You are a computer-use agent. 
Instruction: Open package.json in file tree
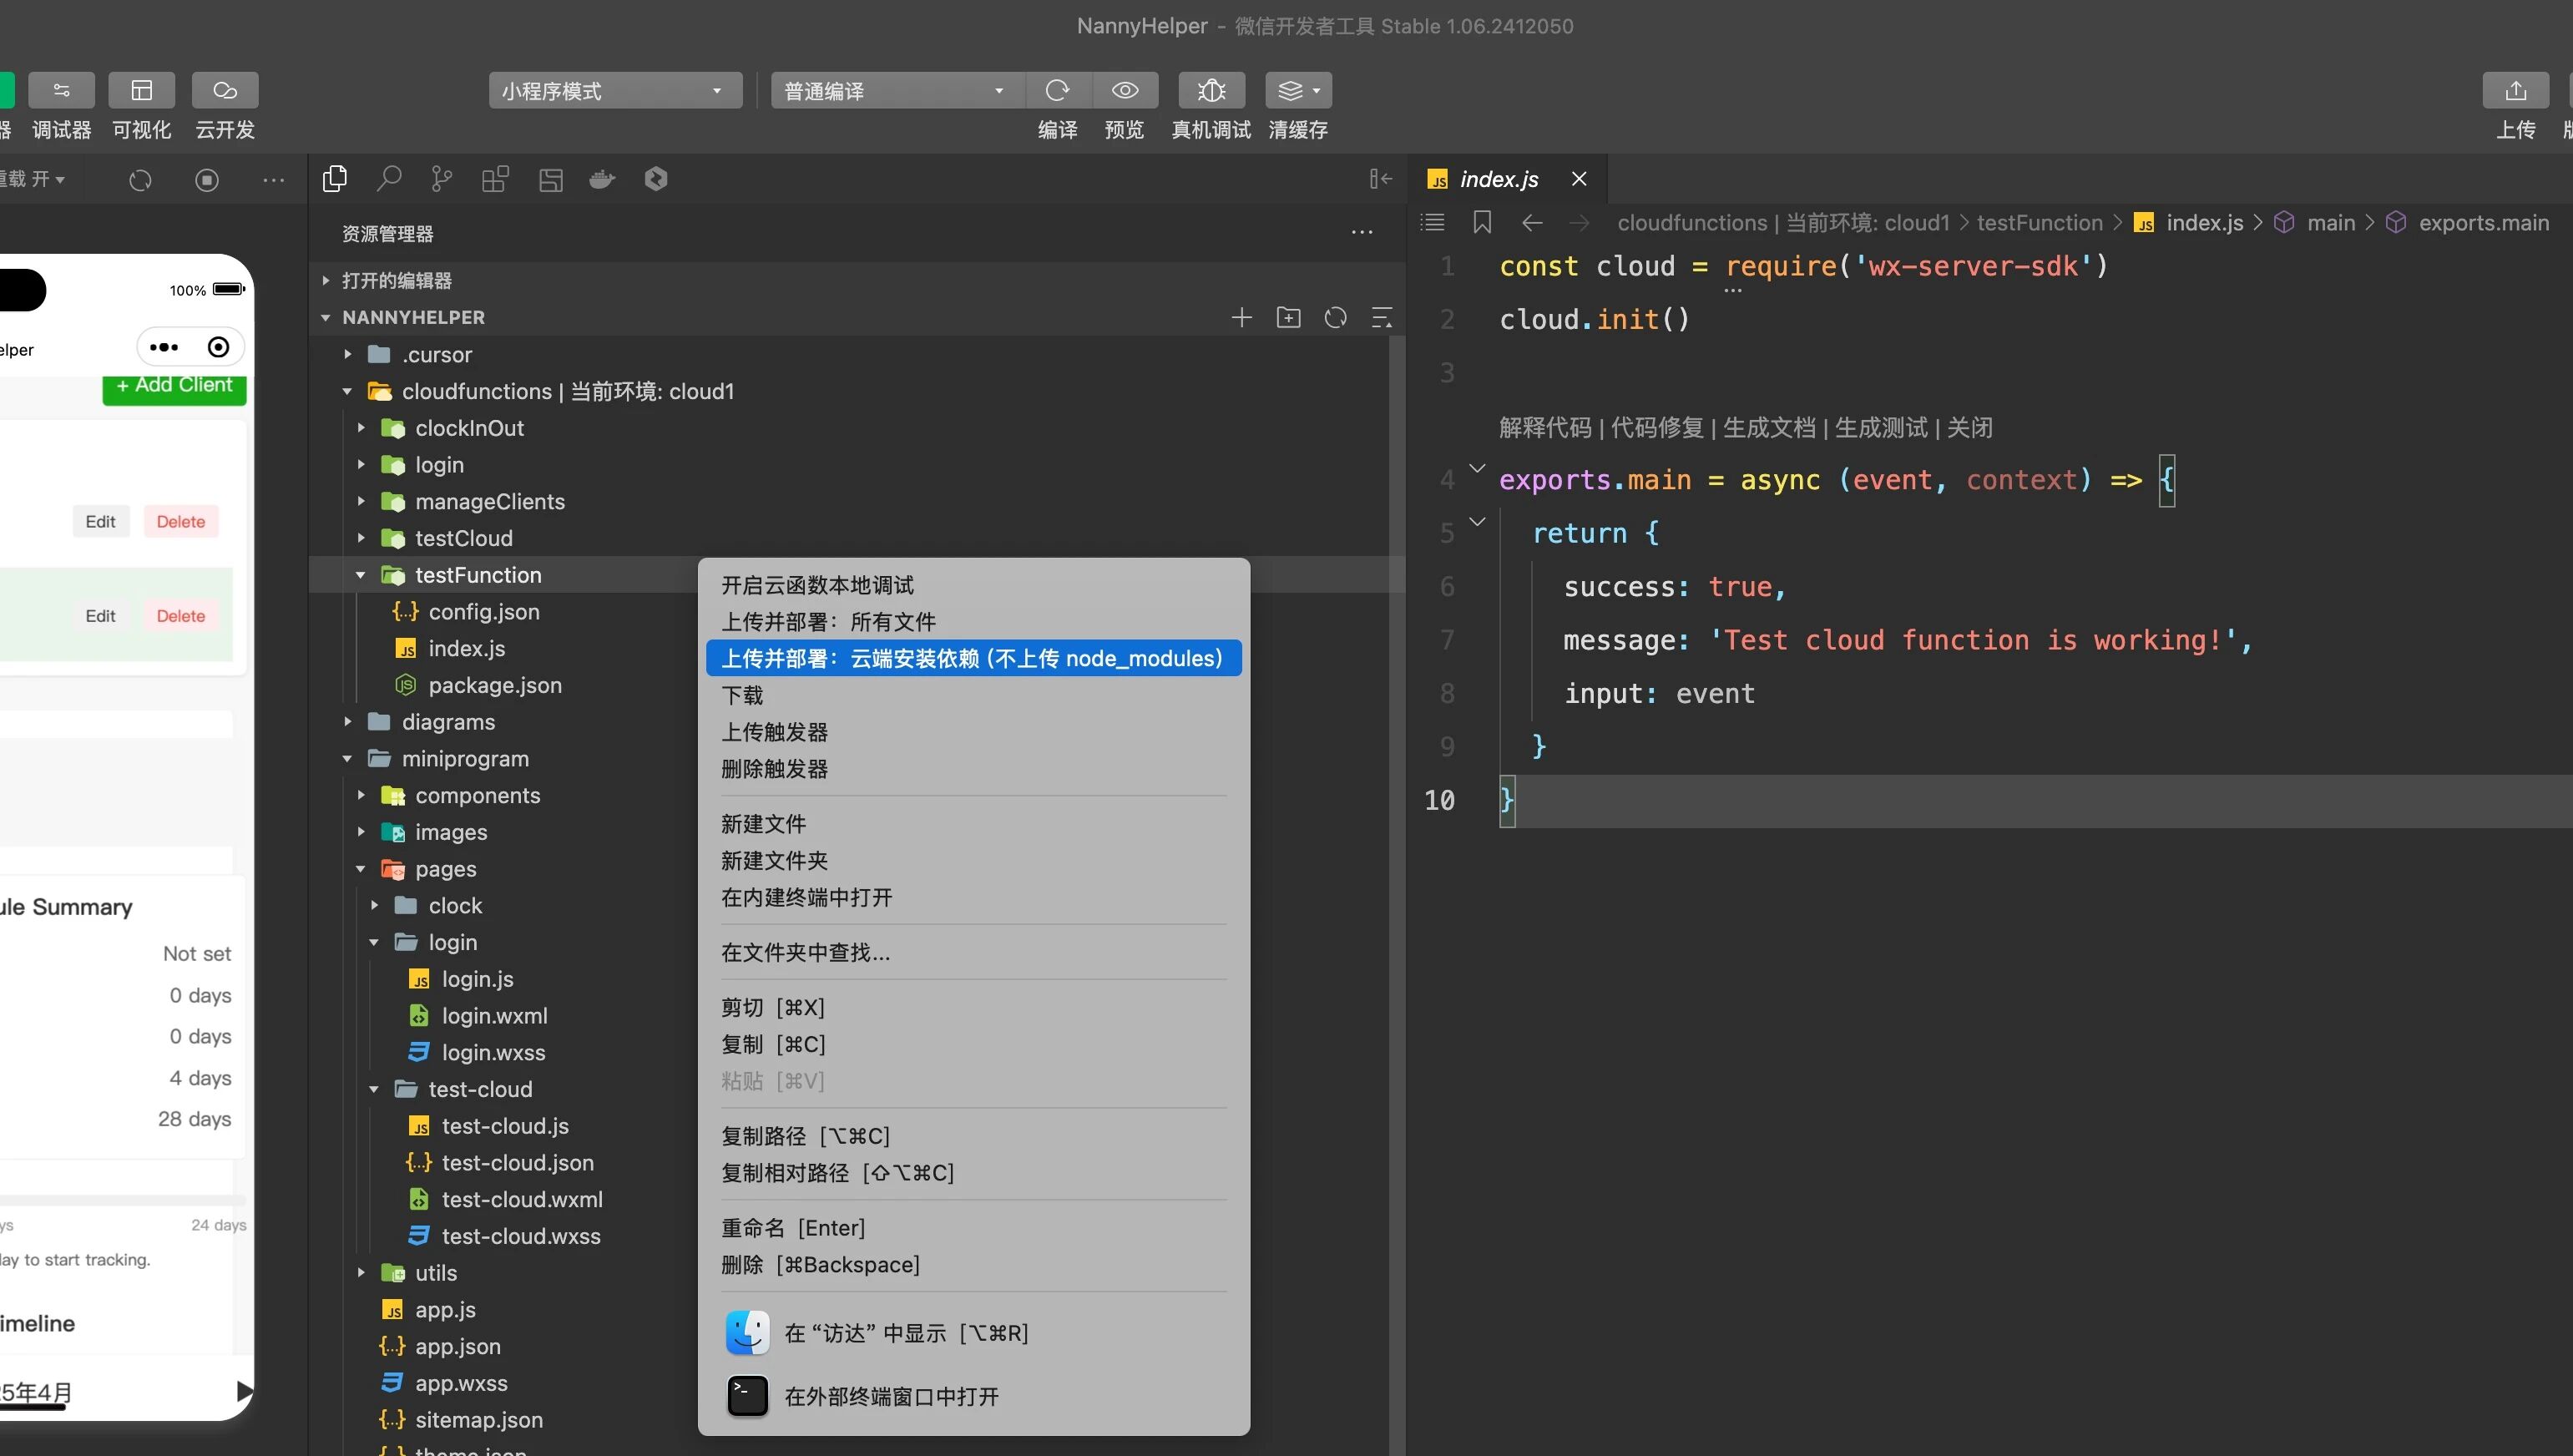[494, 685]
